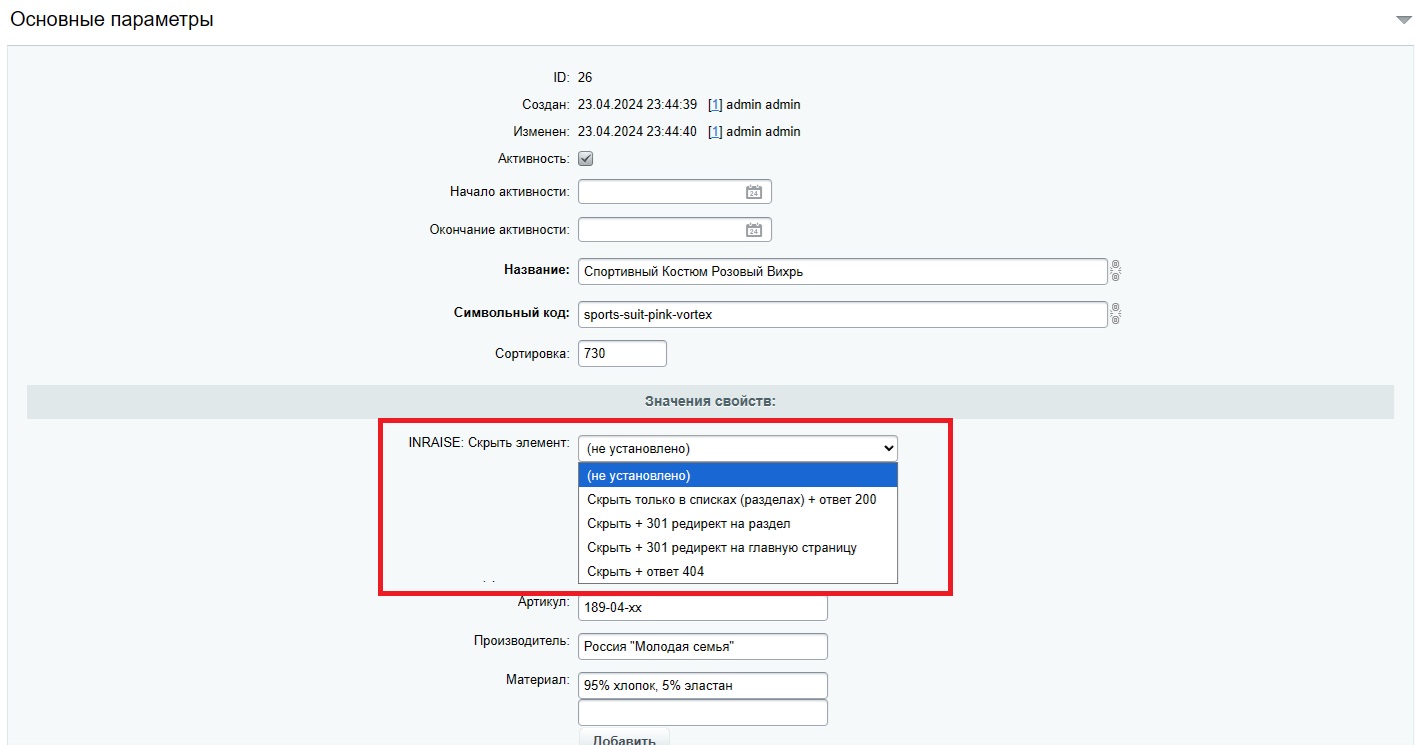Click the Добавить button under Материал
The image size is (1424, 745).
624,738
